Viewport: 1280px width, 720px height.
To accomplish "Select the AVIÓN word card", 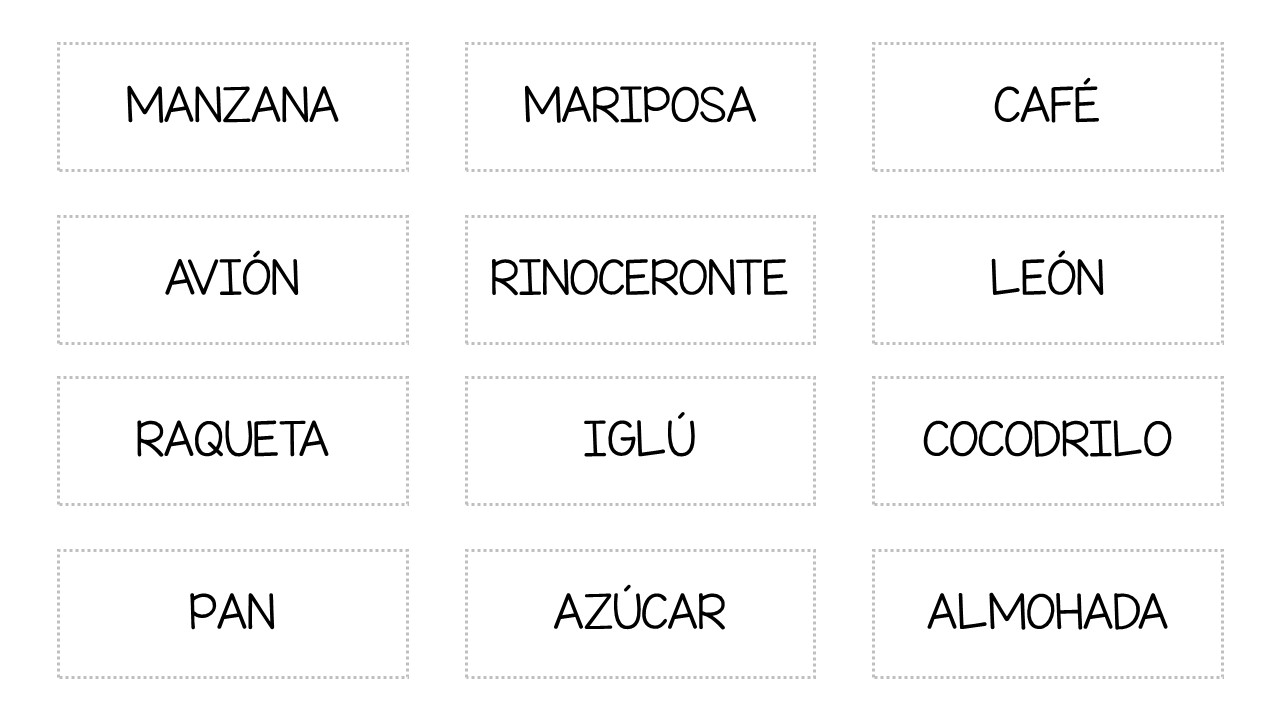I will tap(233, 280).
